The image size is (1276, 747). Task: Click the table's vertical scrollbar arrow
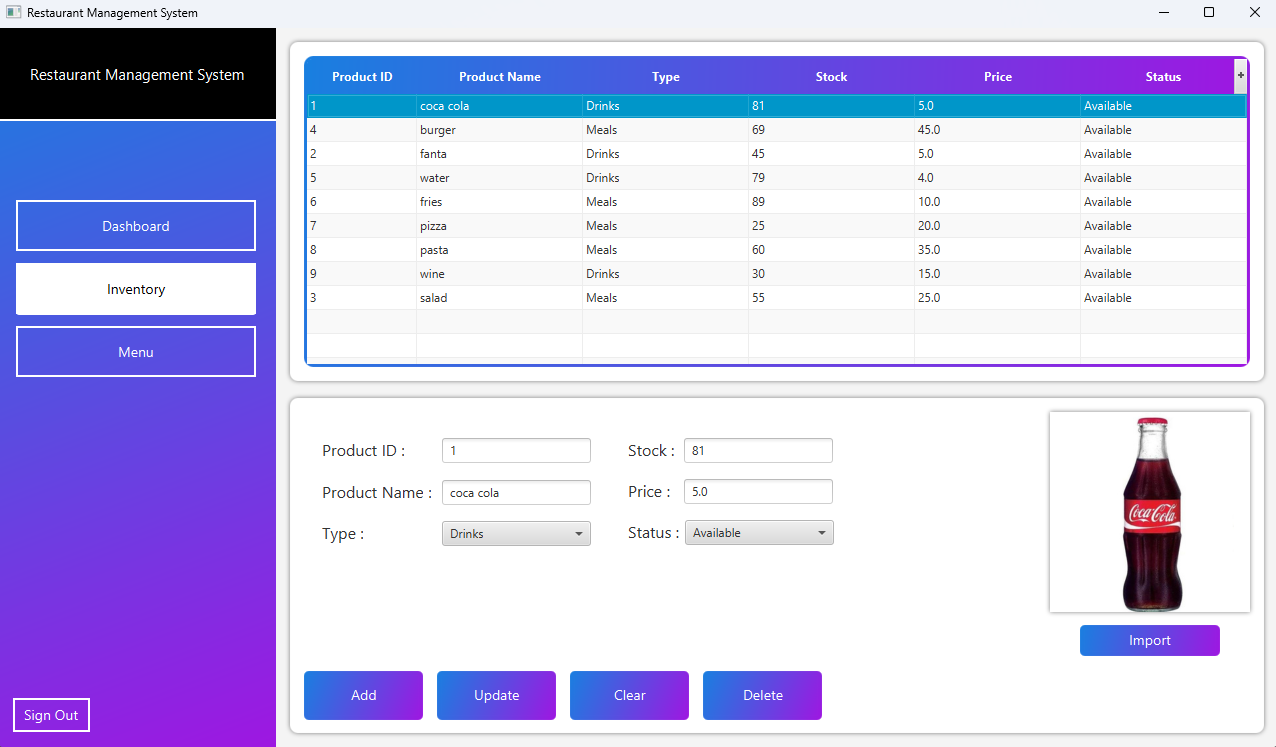[1239, 75]
